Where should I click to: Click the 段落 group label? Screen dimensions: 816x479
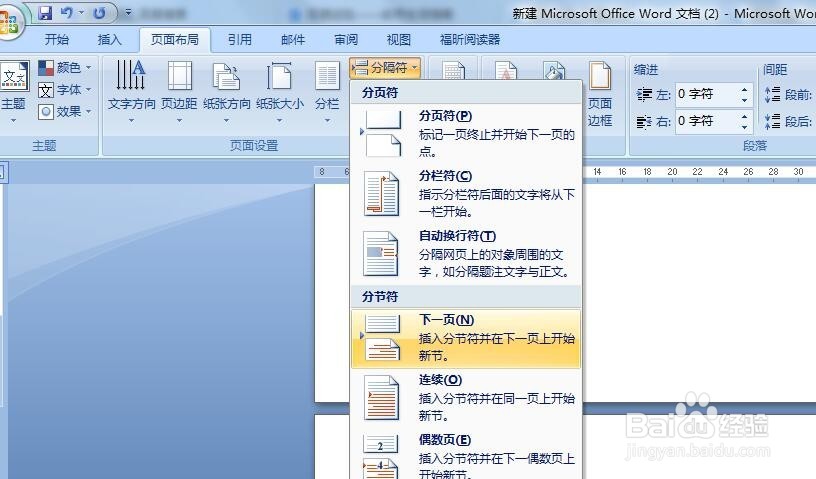(x=755, y=145)
